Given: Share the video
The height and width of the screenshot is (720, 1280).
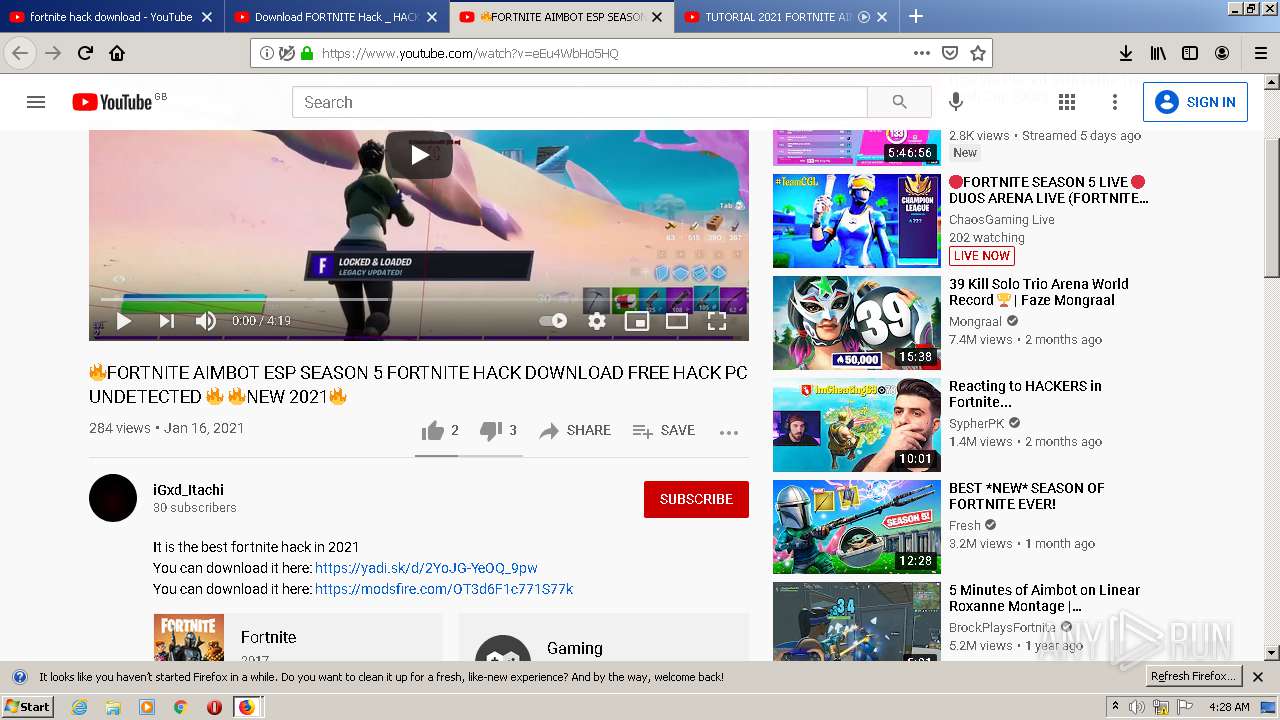Looking at the screenshot, I should pos(575,430).
